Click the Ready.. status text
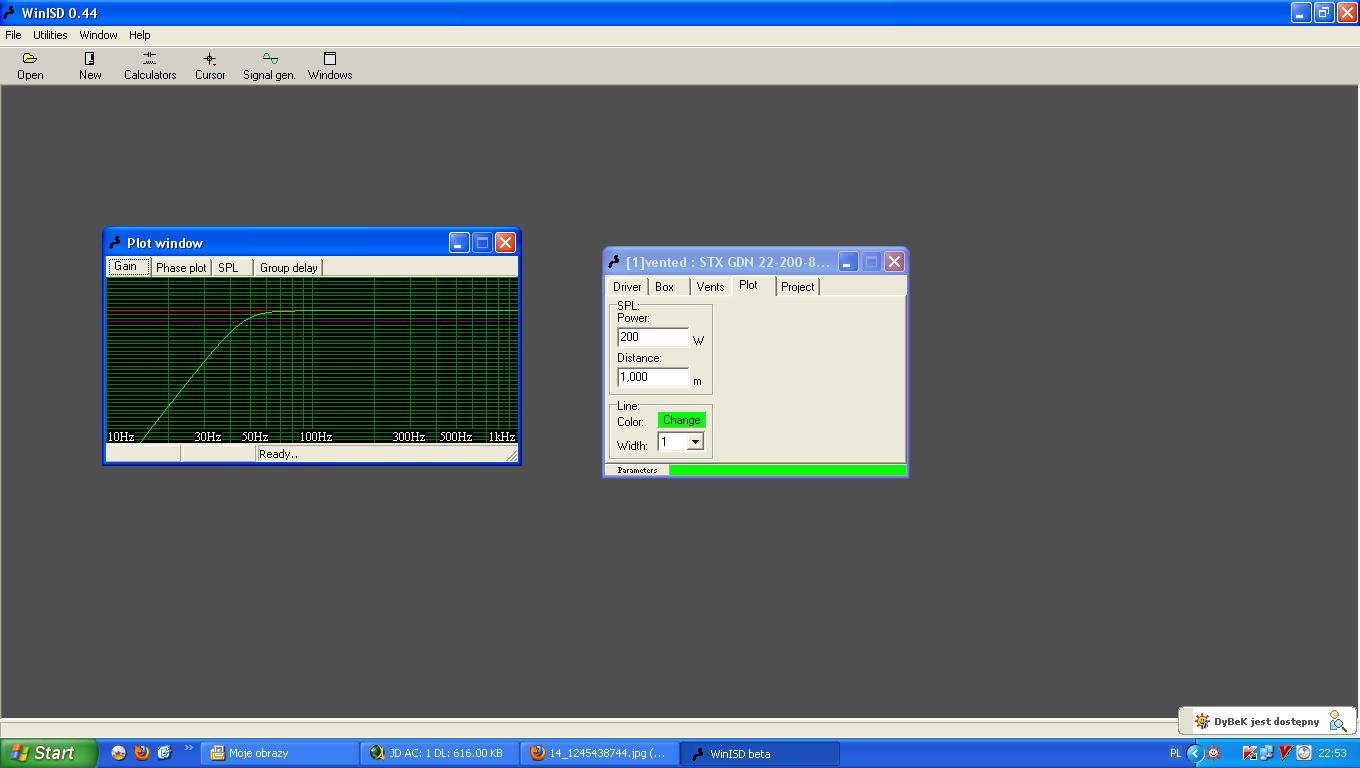The height and width of the screenshot is (768, 1360). pyautogui.click(x=278, y=454)
